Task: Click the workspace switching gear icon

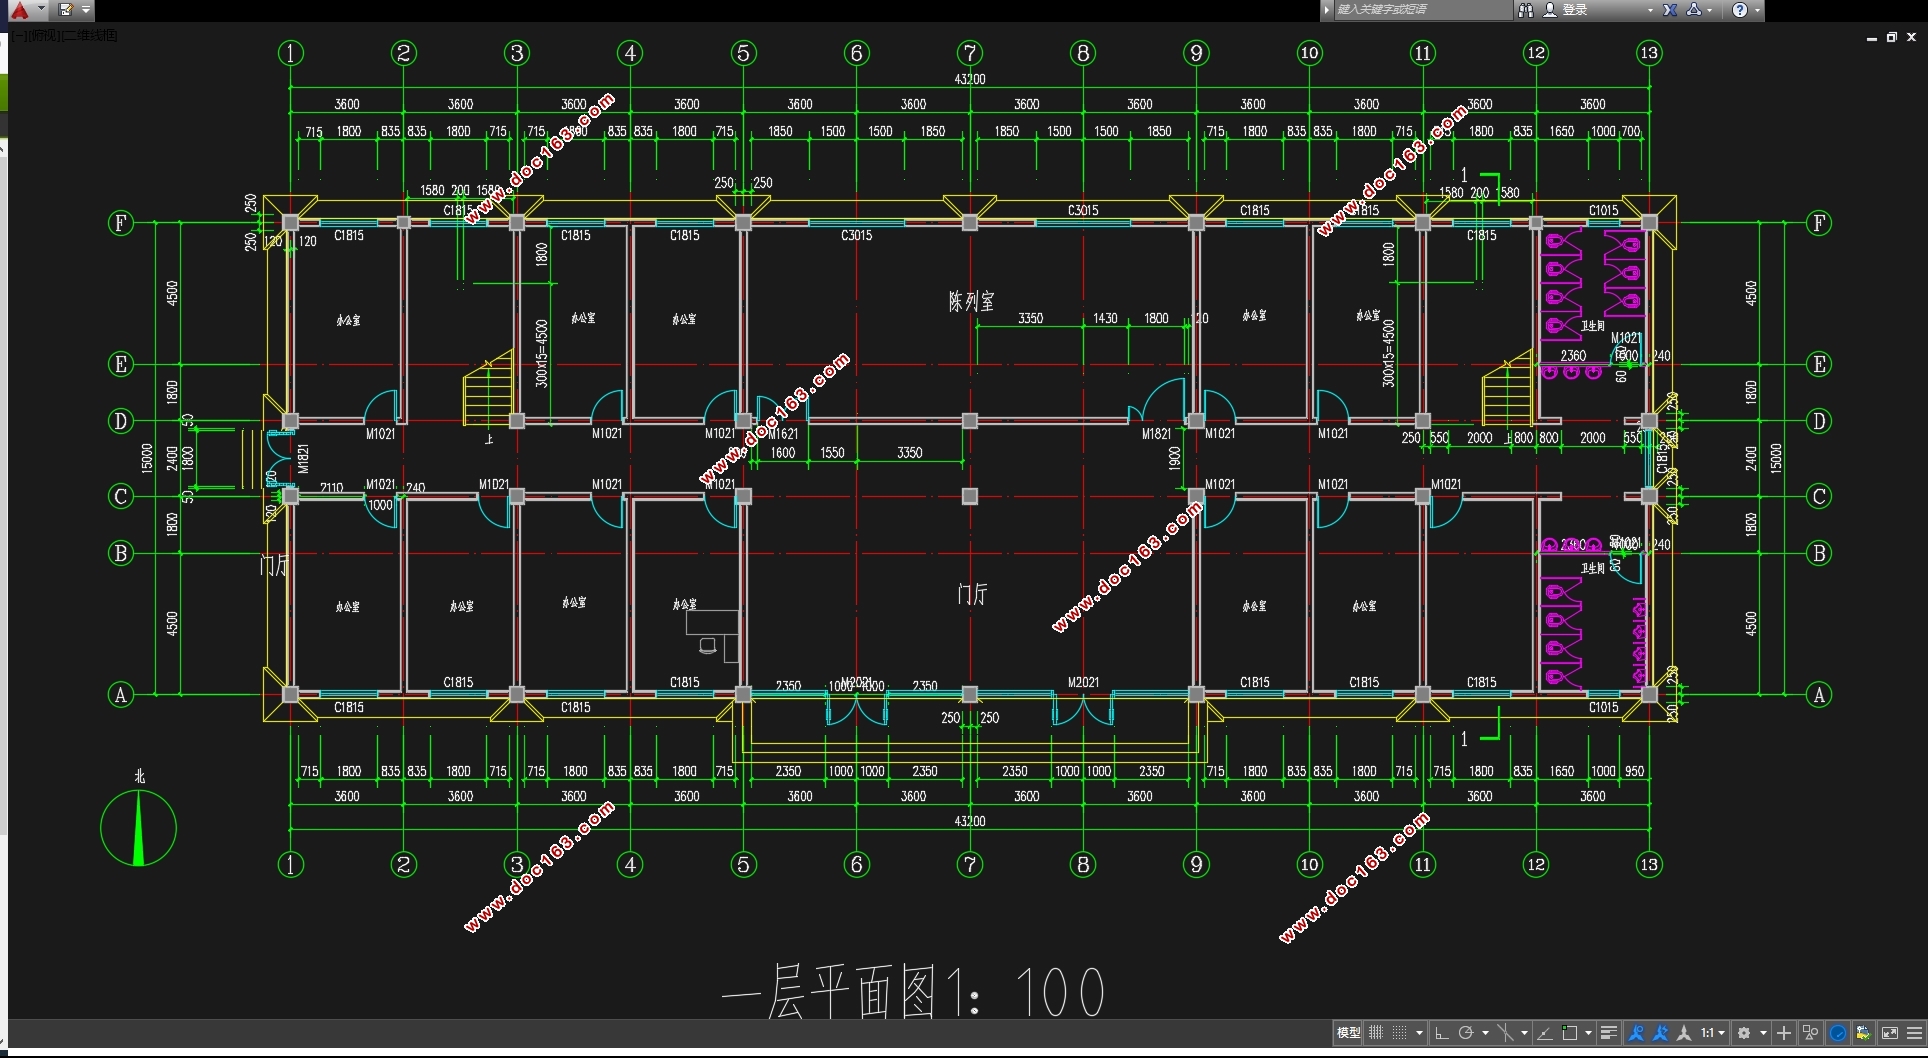Action: (1745, 1033)
